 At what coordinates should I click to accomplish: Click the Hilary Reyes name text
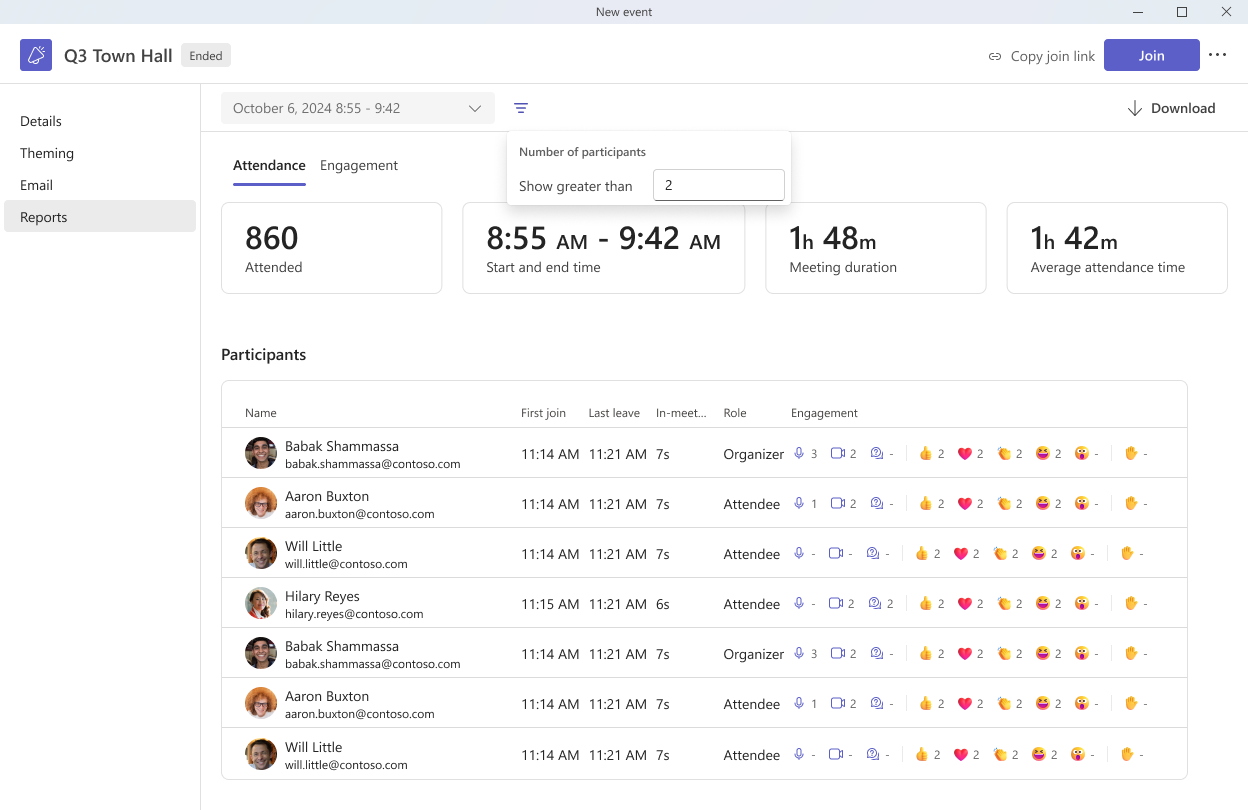(x=322, y=596)
